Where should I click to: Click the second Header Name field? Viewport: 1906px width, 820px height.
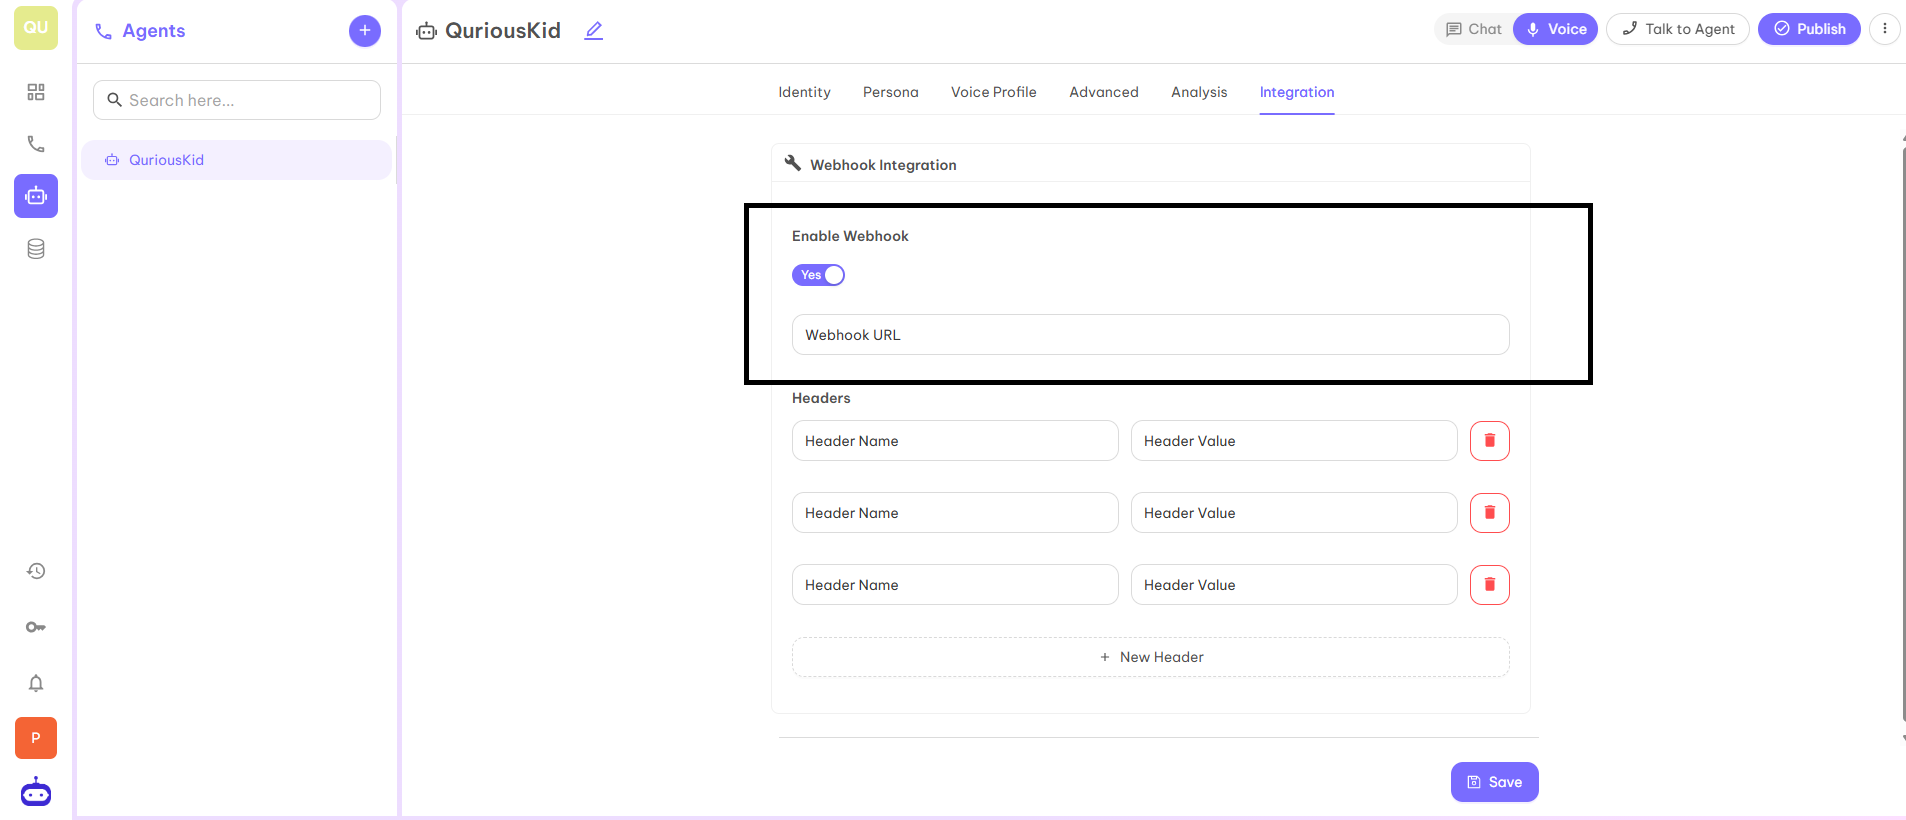tap(955, 513)
